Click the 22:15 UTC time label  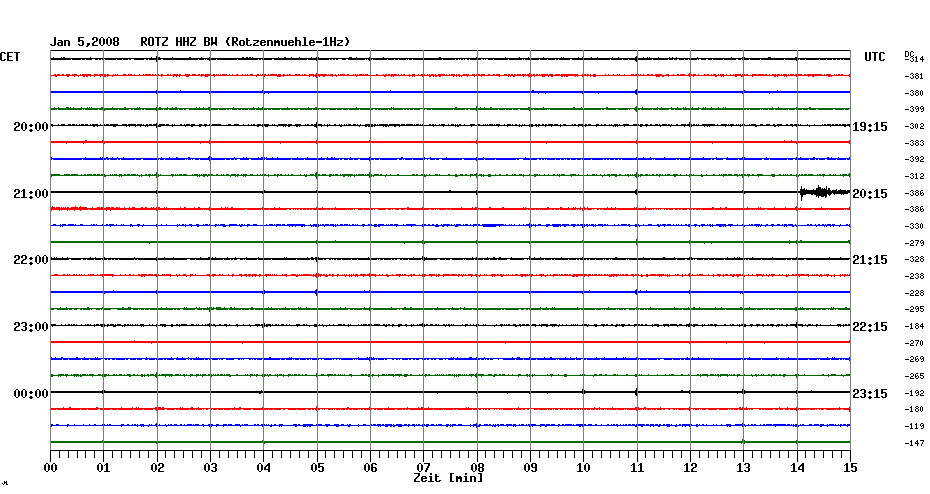point(870,327)
